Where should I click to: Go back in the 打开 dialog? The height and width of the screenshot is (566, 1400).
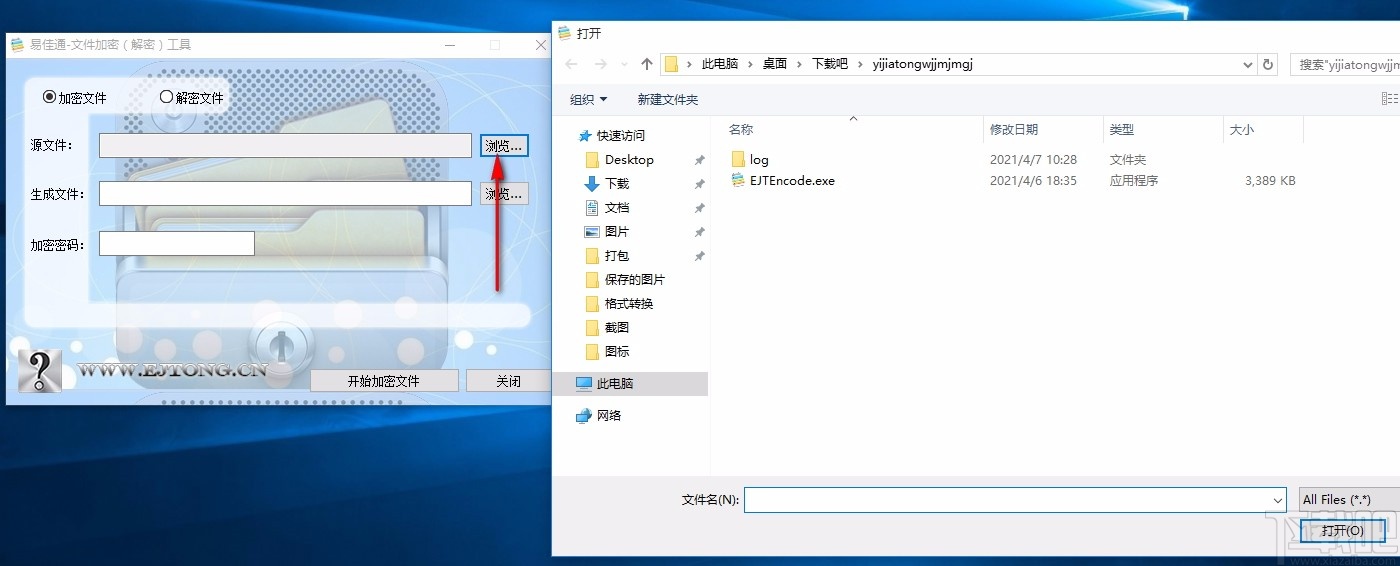pyautogui.click(x=572, y=64)
